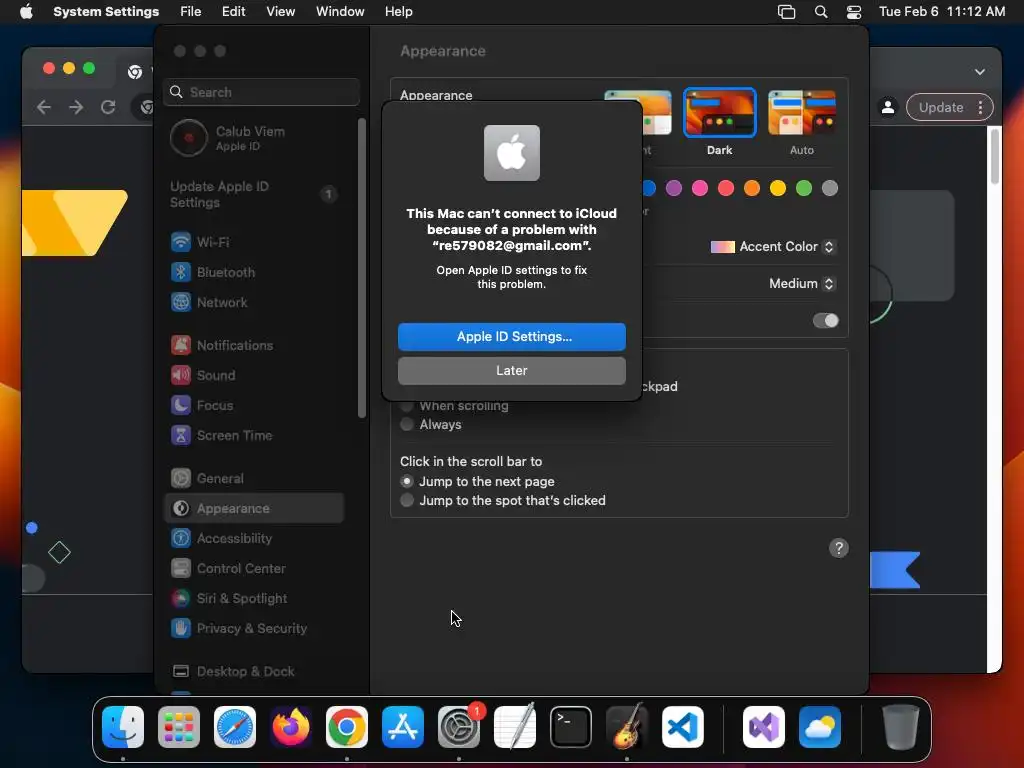
Task: Select Appearance in settings sidebar
Action: pyautogui.click(x=254, y=509)
